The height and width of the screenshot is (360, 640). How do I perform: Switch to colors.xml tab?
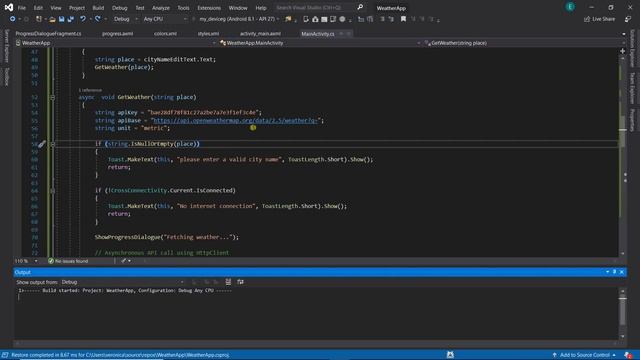(165, 34)
